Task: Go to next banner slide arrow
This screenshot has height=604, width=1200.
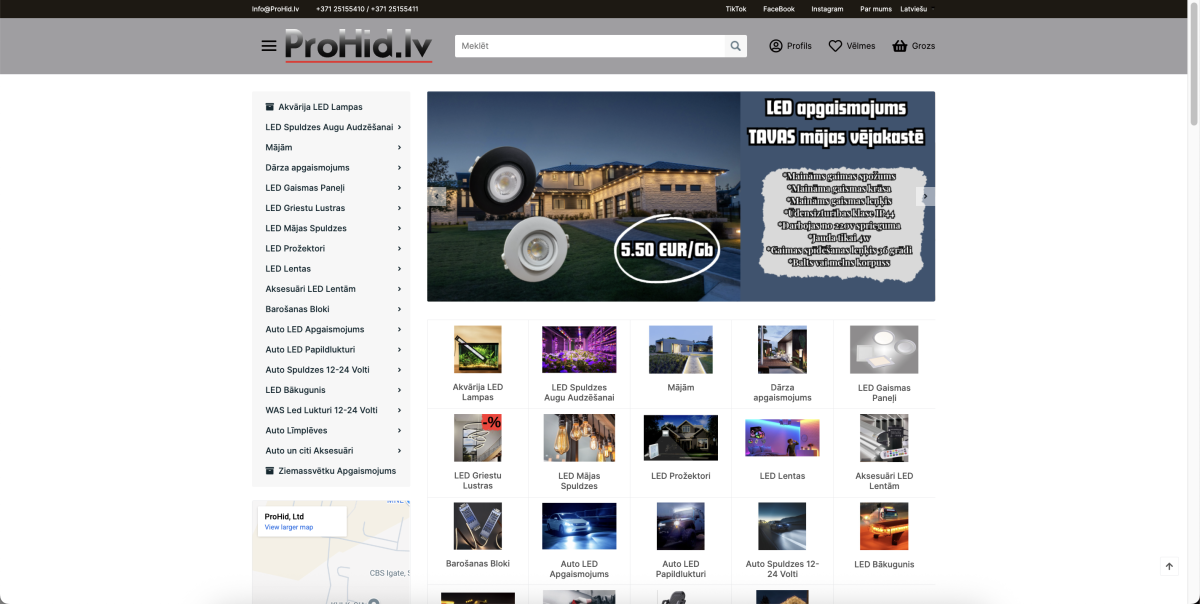Action: tap(926, 197)
